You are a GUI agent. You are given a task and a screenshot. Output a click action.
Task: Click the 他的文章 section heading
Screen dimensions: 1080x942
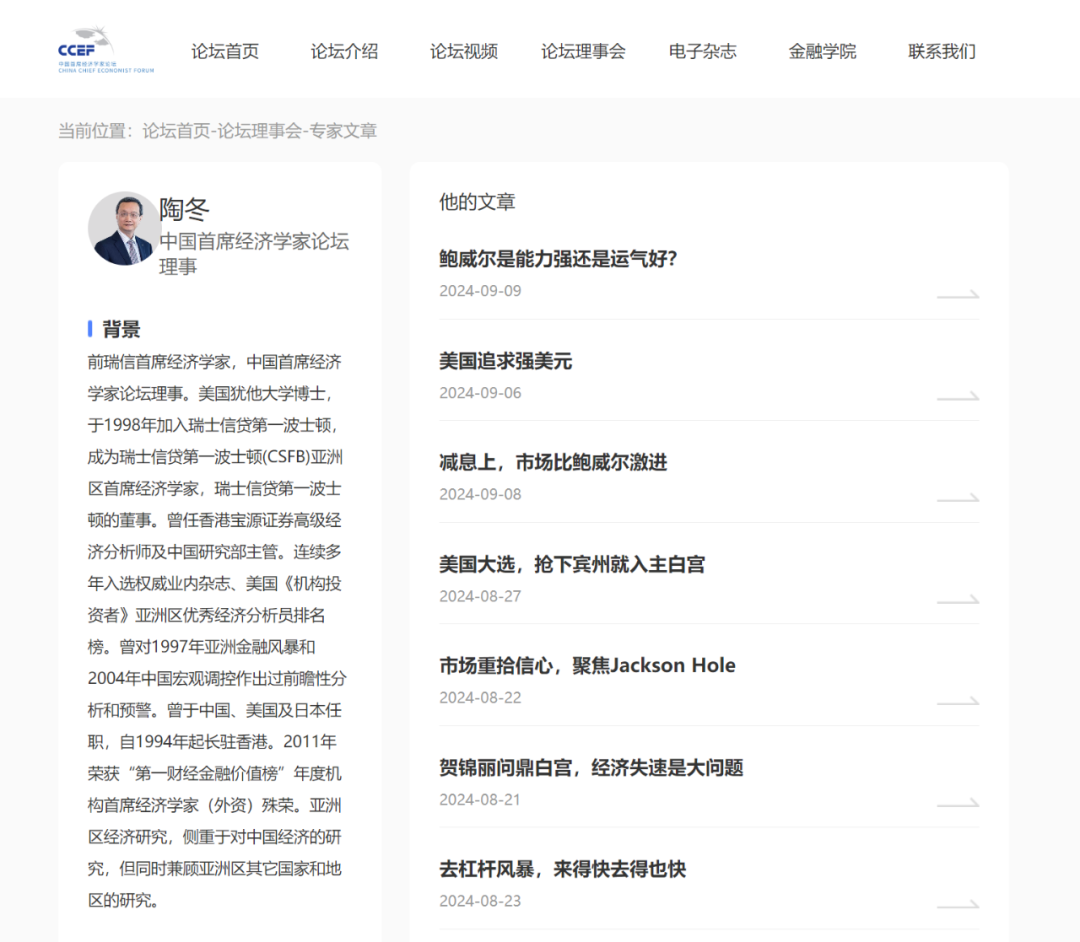click(x=477, y=202)
